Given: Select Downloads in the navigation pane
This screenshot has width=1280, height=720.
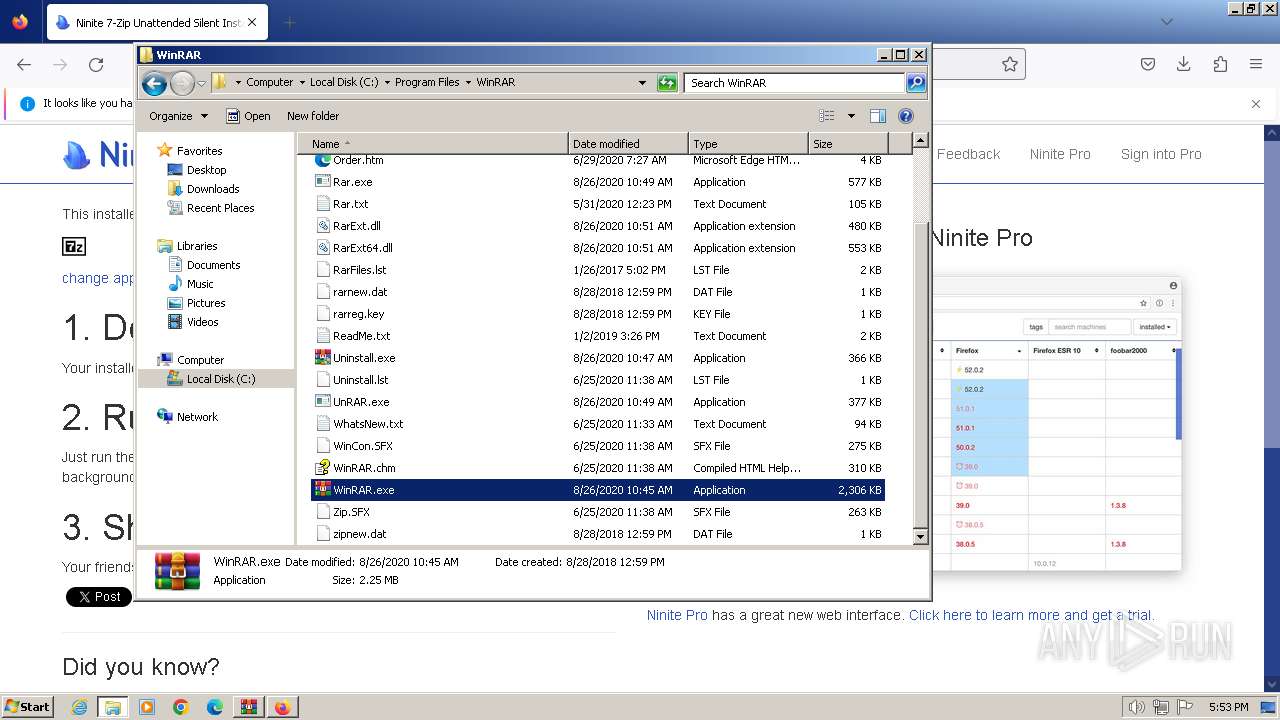Looking at the screenshot, I should point(213,189).
